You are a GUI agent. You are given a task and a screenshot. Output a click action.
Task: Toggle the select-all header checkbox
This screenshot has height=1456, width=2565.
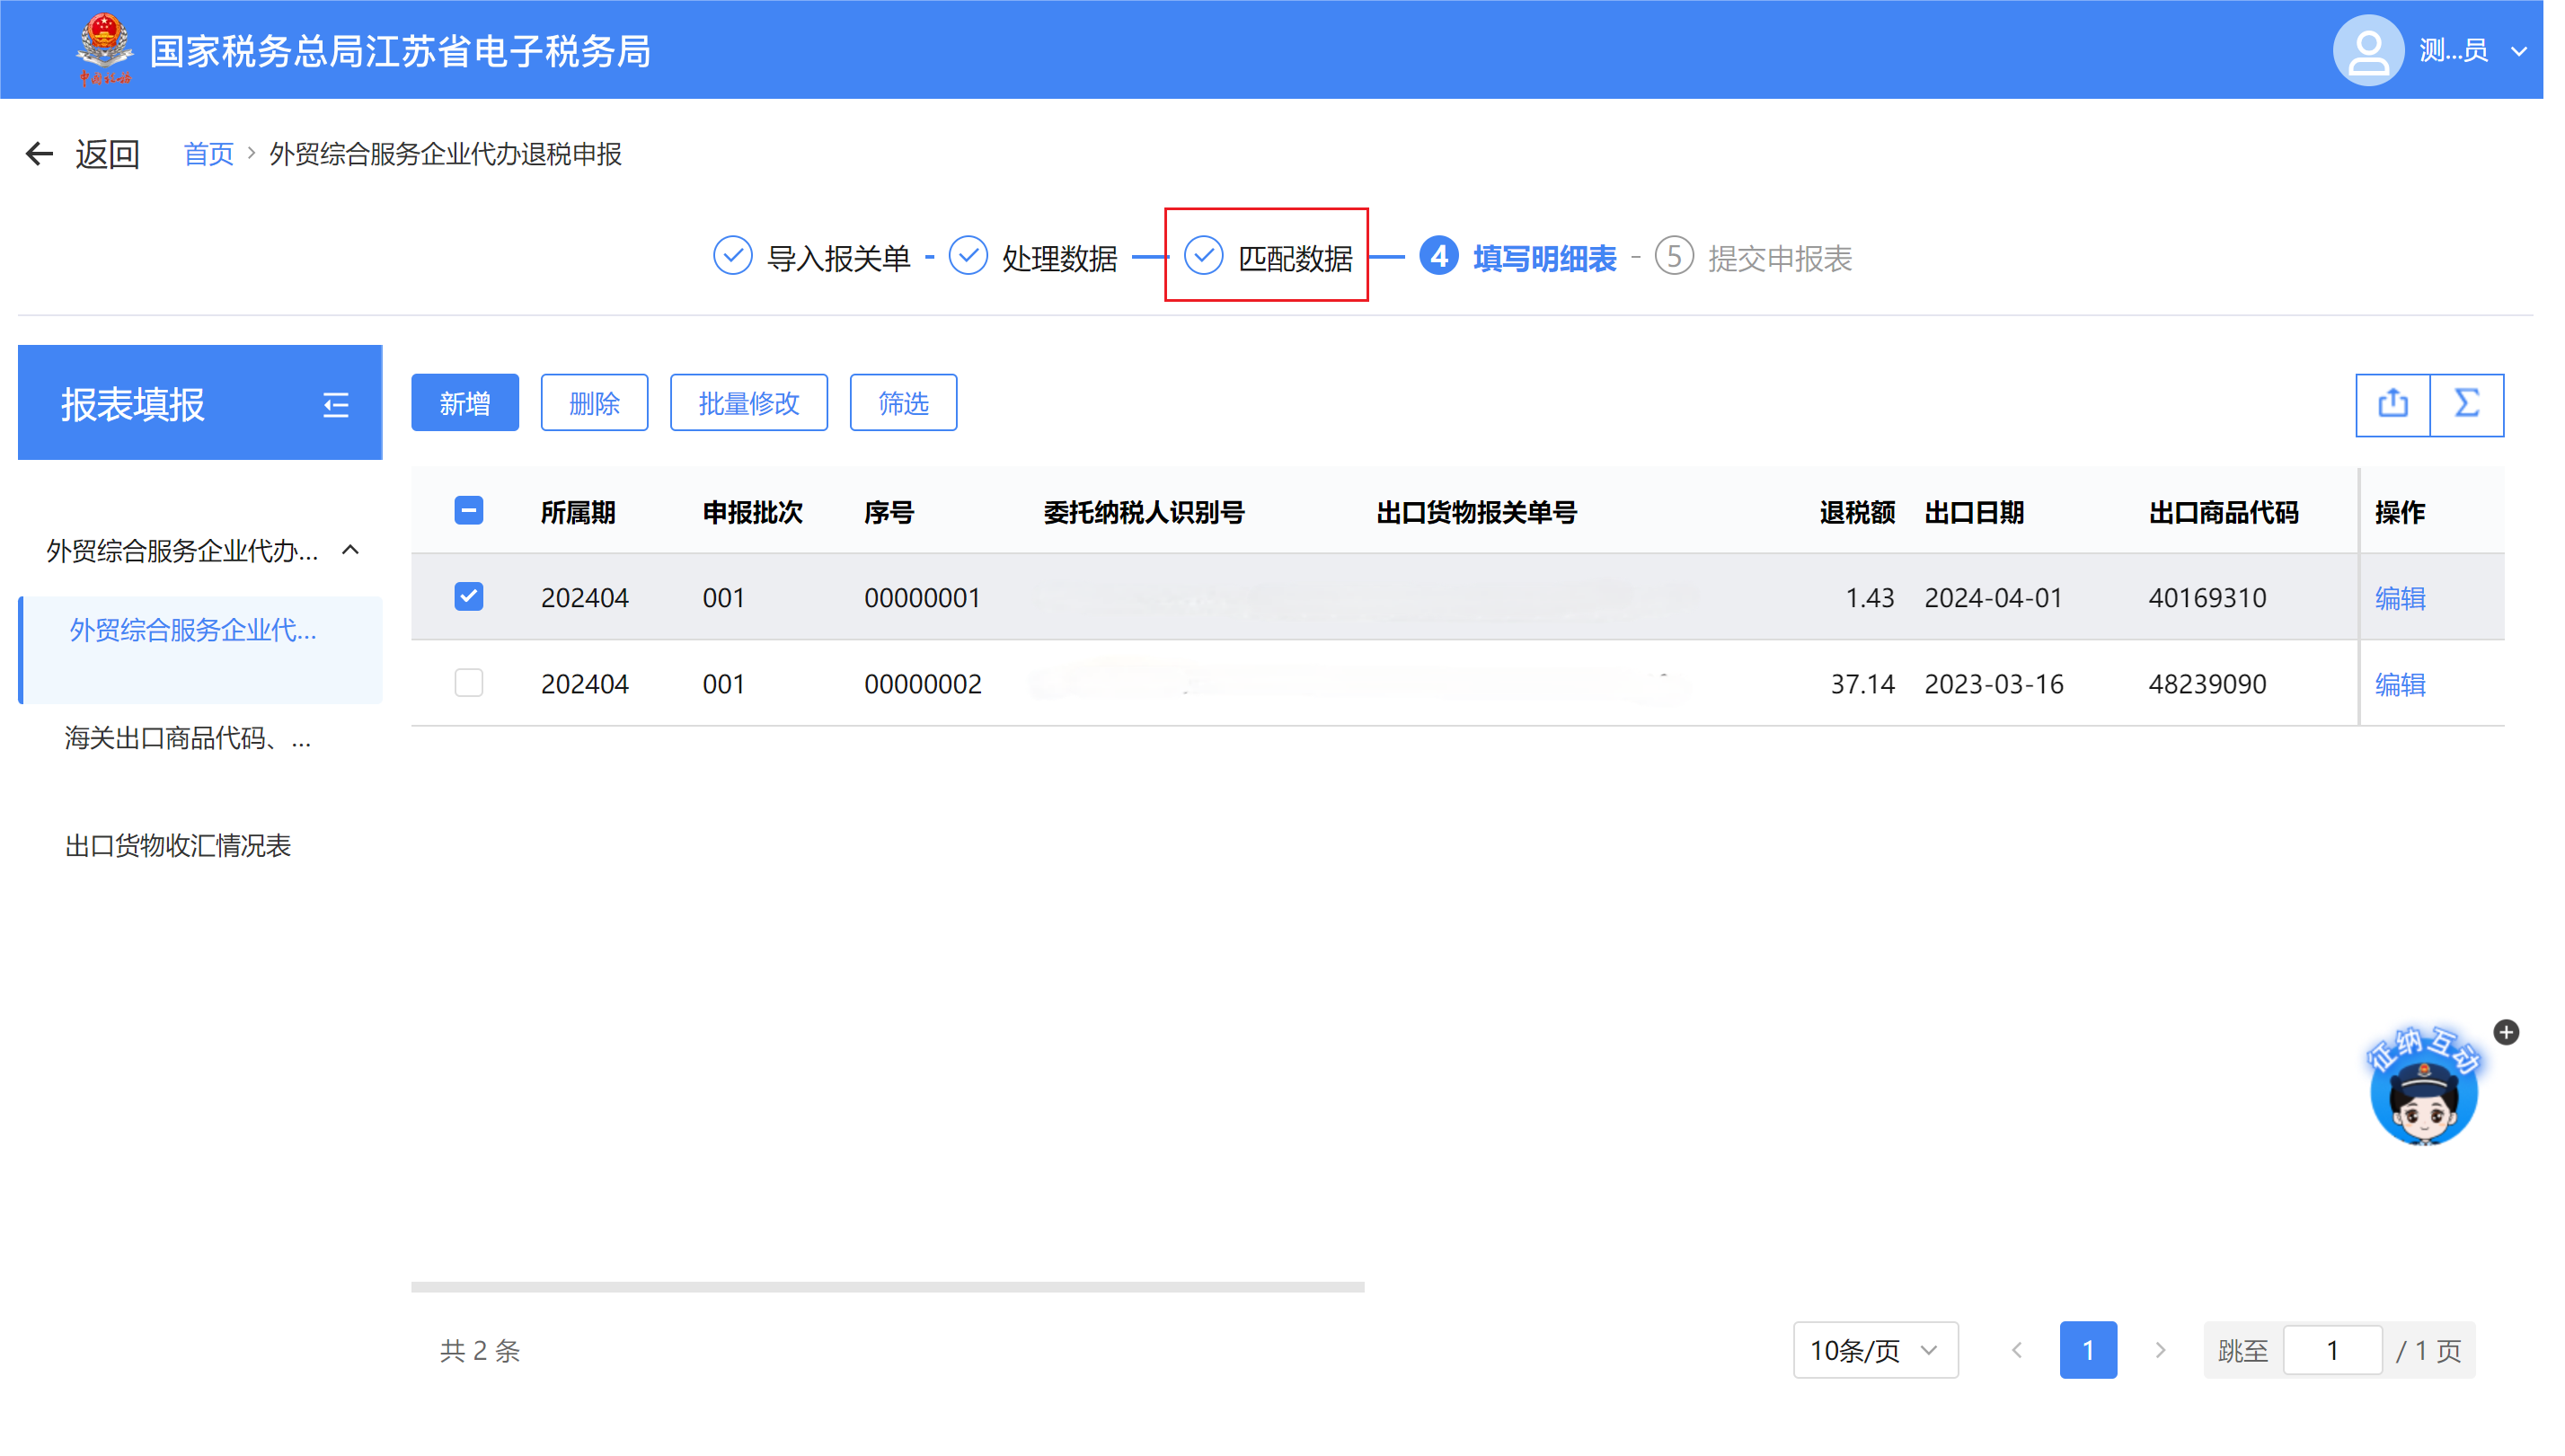click(468, 511)
